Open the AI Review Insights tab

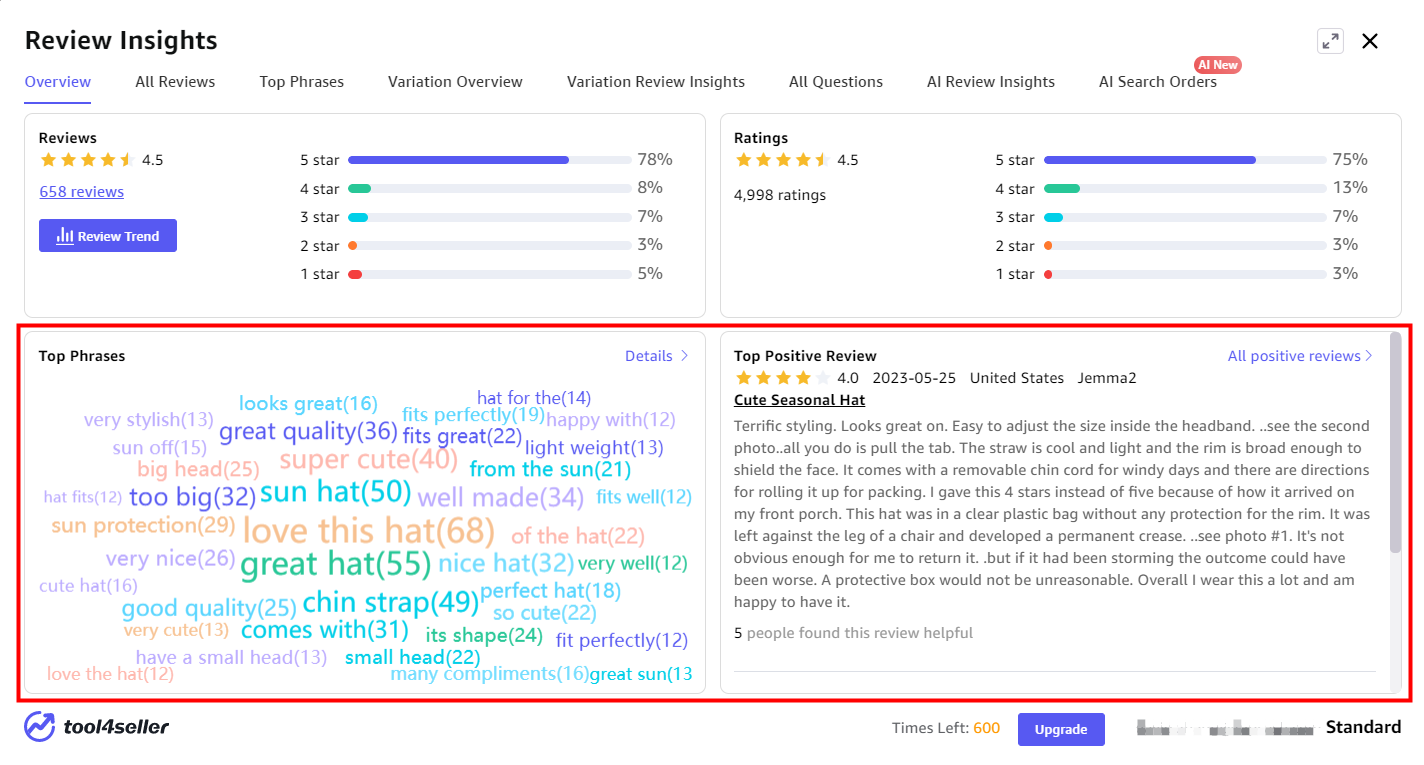[x=990, y=82]
